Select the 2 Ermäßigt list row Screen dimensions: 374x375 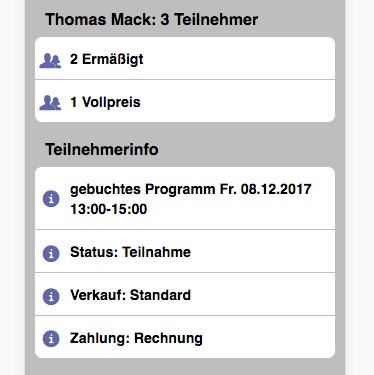[x=185, y=58]
